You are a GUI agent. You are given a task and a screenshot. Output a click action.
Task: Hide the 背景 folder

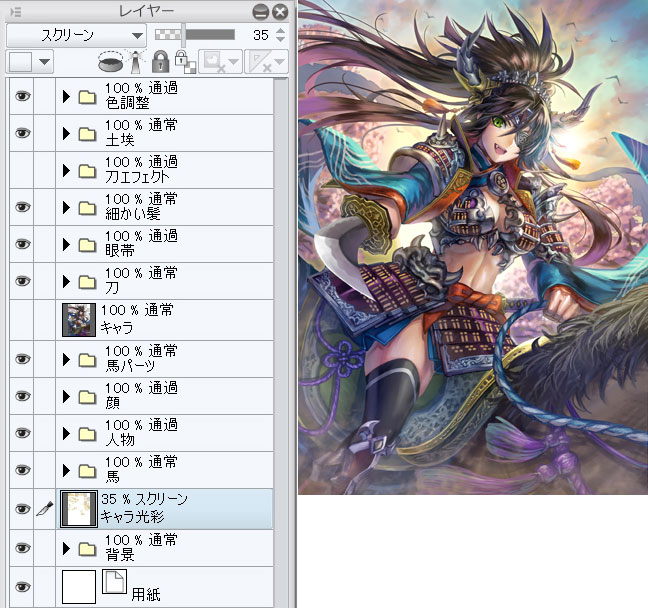(x=22, y=548)
